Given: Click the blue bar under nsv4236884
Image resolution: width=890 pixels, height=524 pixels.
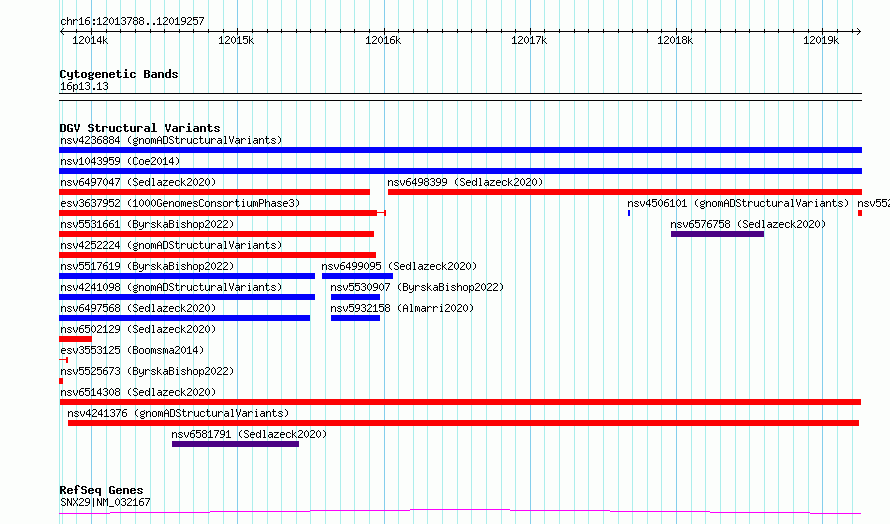Looking at the screenshot, I should [x=460, y=150].
